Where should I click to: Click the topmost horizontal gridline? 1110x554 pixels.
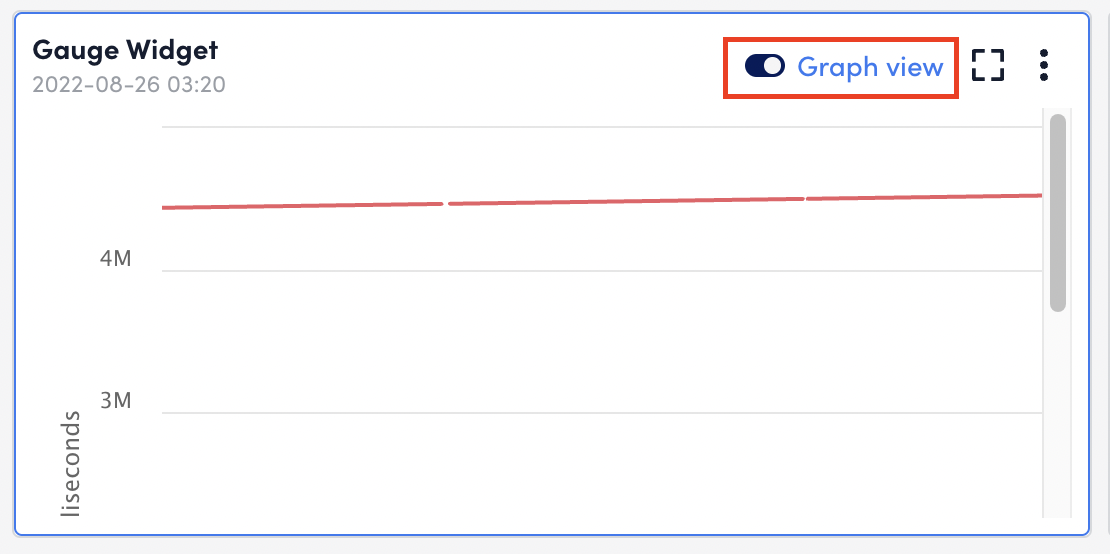[x=602, y=127]
